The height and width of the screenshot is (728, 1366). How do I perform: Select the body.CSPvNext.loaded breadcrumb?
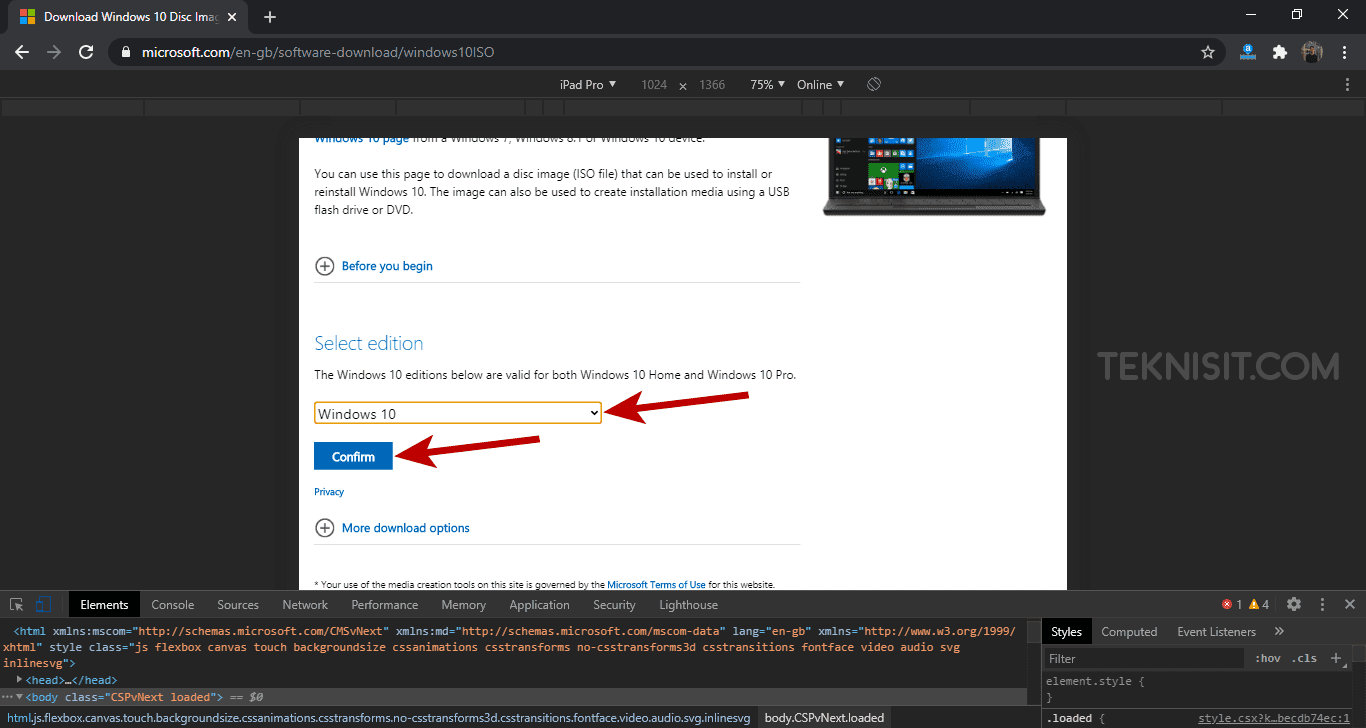(824, 718)
